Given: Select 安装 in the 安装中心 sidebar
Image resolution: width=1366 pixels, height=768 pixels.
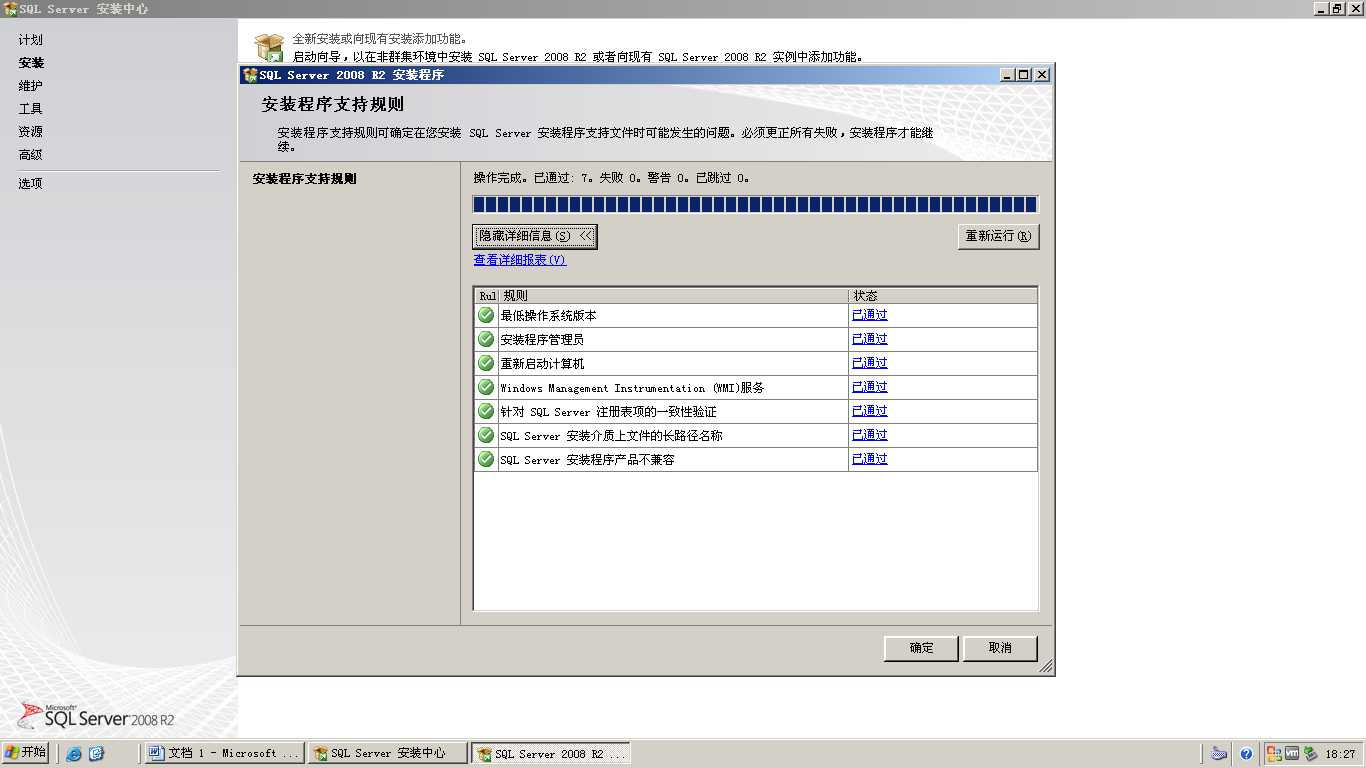Looking at the screenshot, I should point(31,63).
